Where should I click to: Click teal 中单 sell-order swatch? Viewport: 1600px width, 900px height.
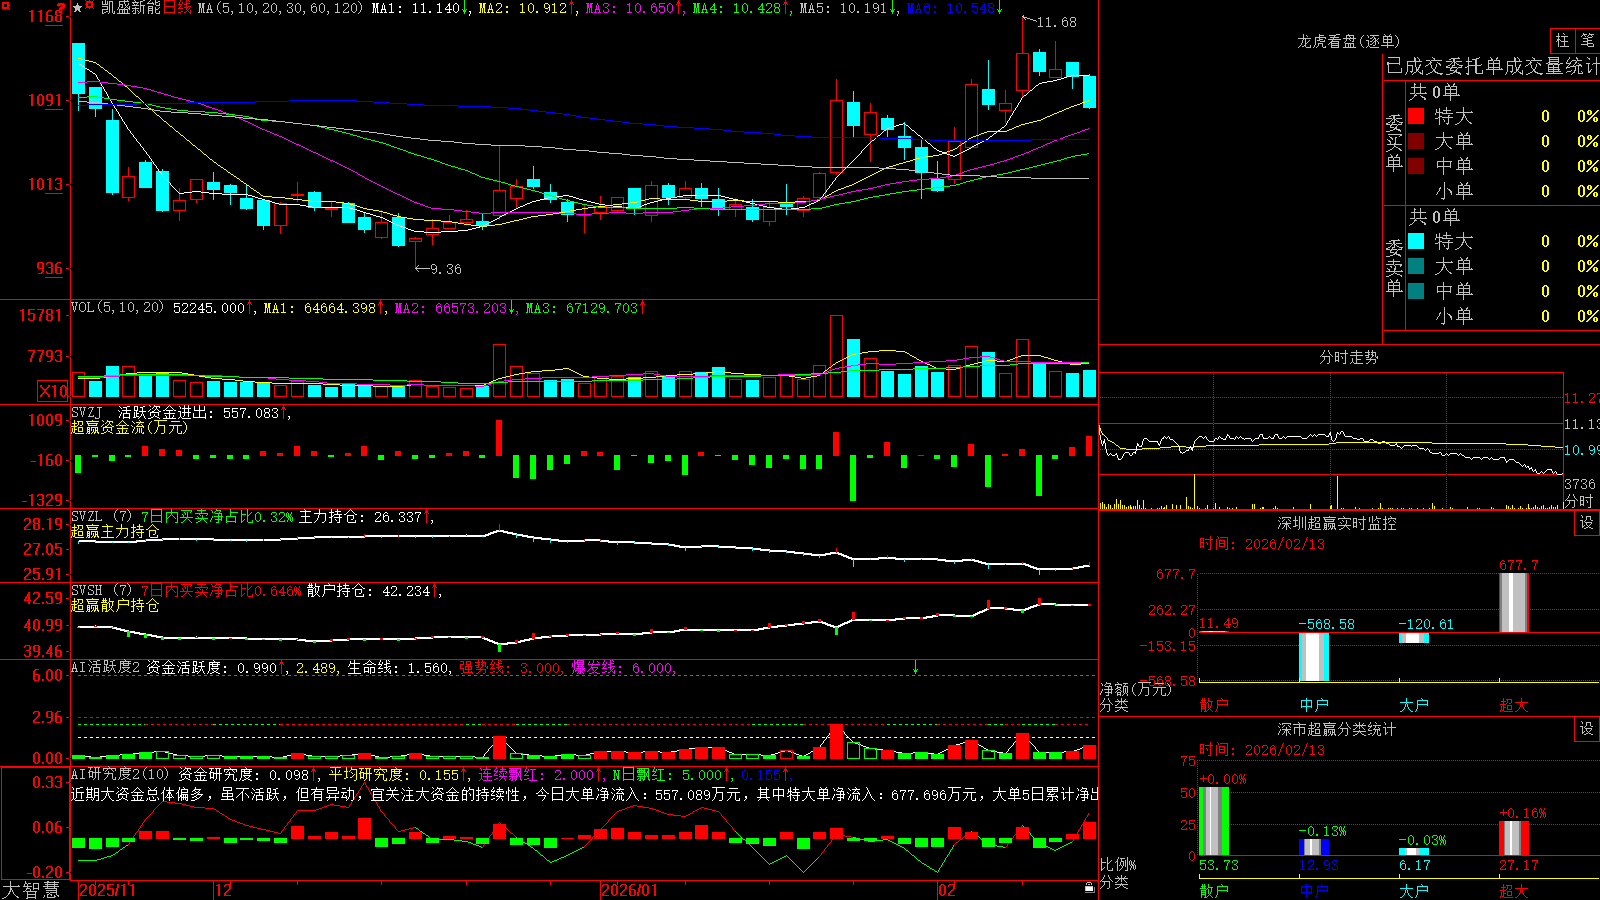pos(1416,291)
